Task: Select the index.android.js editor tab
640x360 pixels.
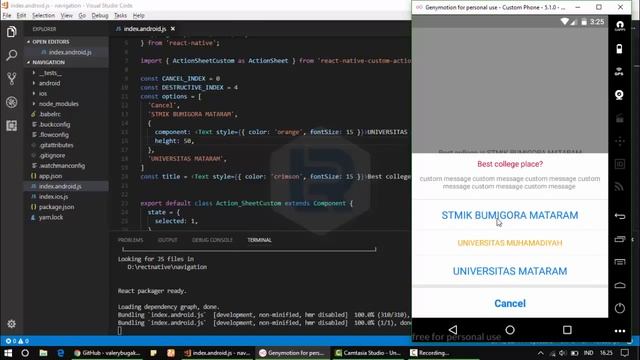Action: click(144, 29)
